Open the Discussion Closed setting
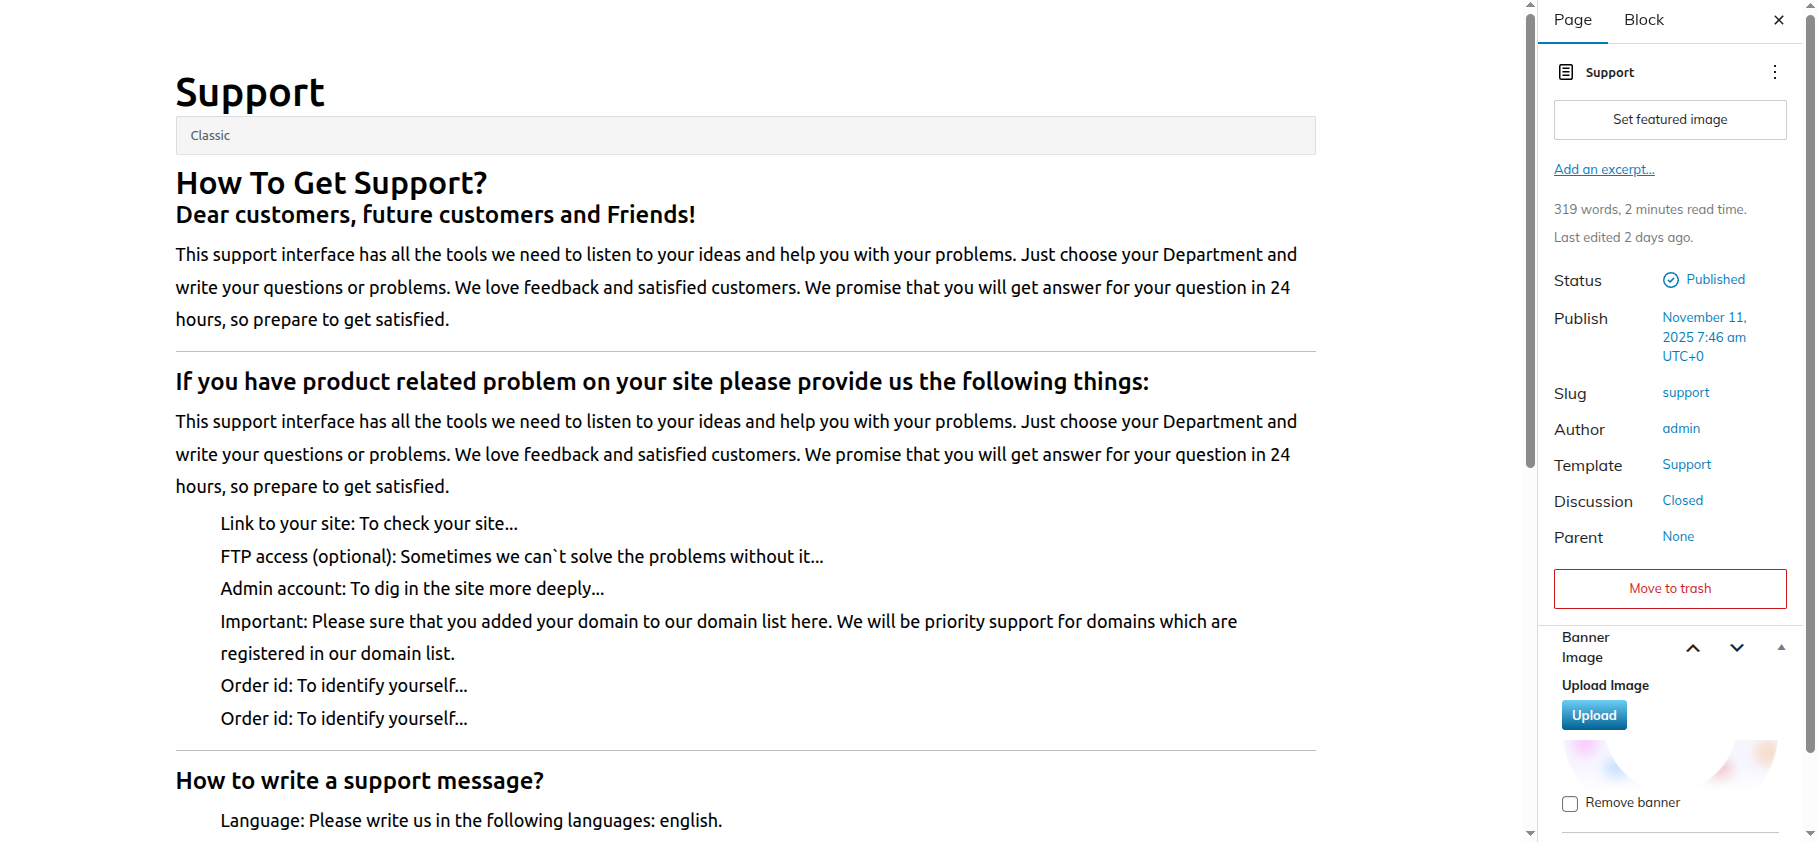The height and width of the screenshot is (842, 1817). (1682, 501)
